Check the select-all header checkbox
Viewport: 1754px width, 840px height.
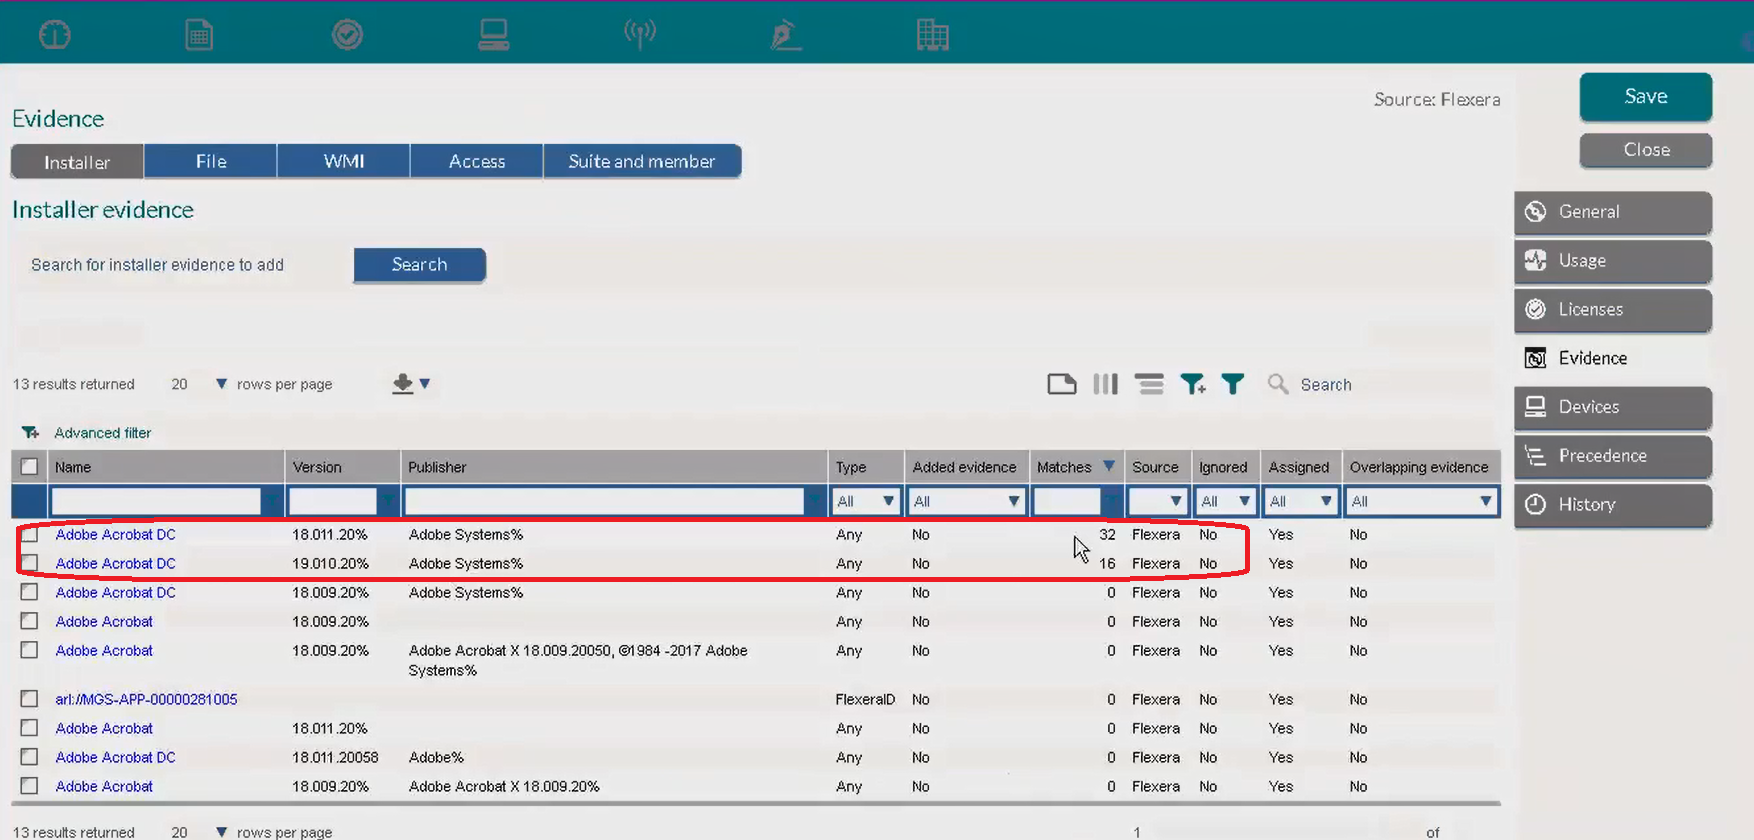(30, 467)
